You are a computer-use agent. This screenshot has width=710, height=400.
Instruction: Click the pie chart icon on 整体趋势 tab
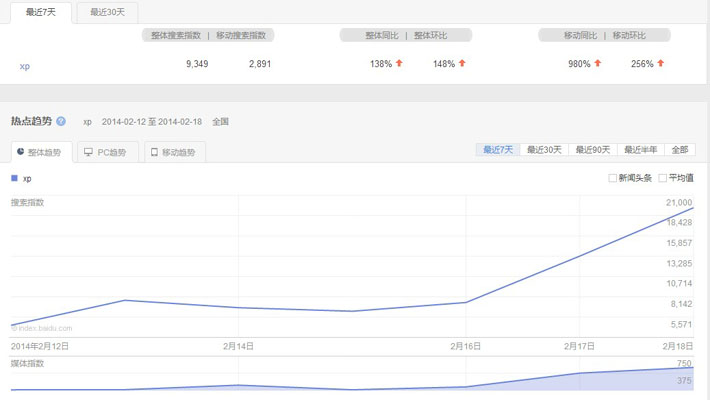pos(20,153)
